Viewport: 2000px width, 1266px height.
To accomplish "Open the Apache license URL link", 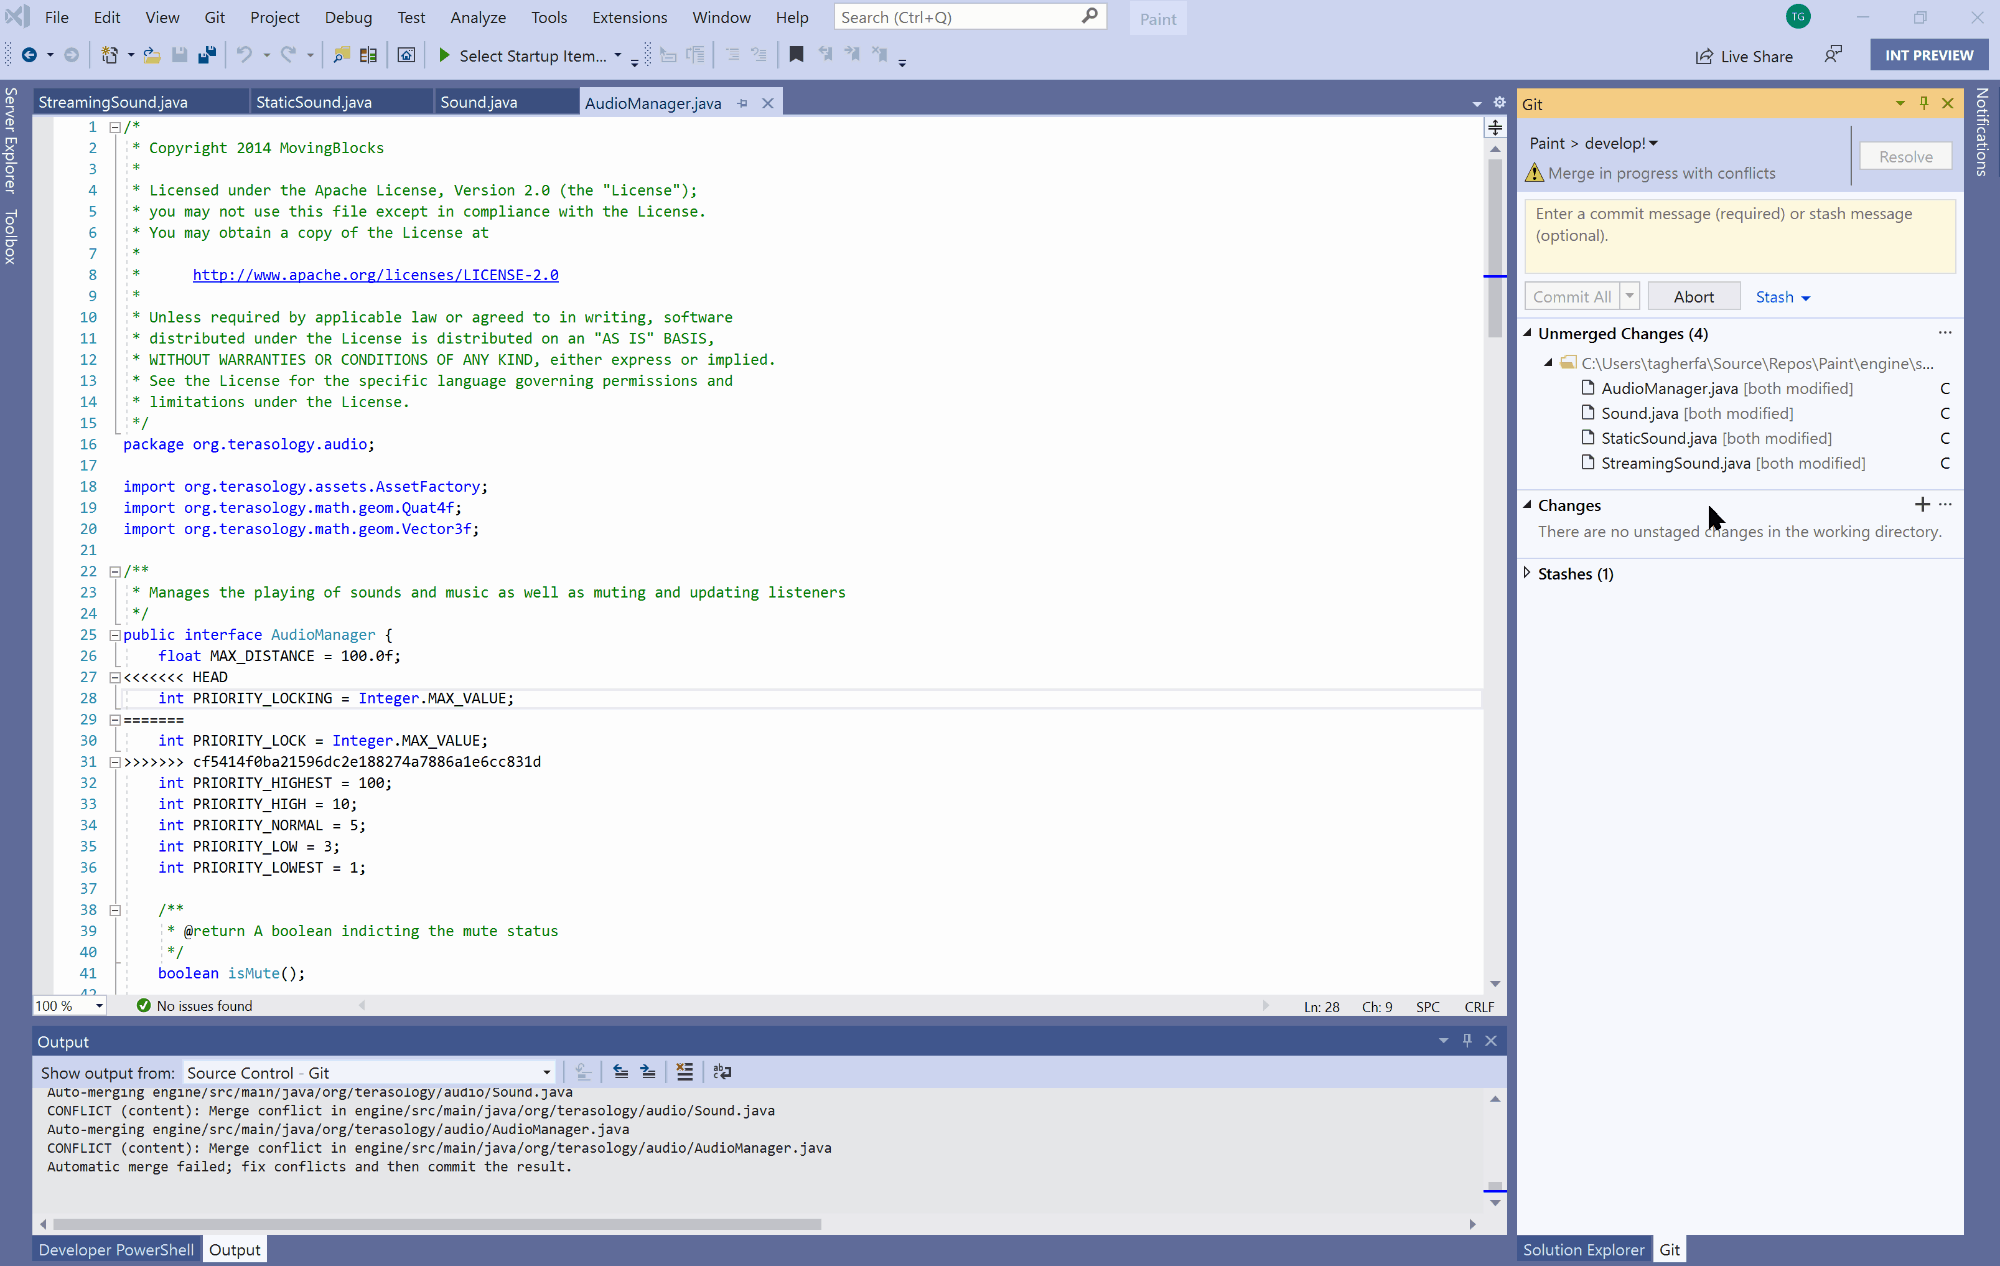I will (x=375, y=275).
